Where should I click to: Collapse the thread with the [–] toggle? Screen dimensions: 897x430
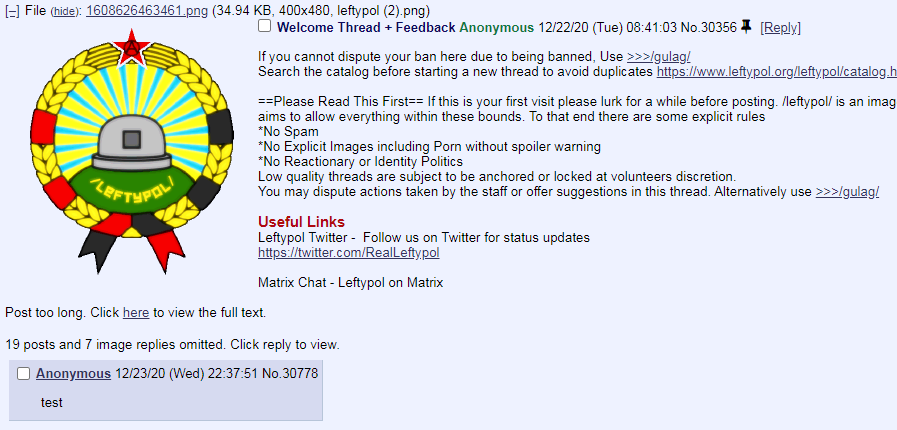point(12,11)
